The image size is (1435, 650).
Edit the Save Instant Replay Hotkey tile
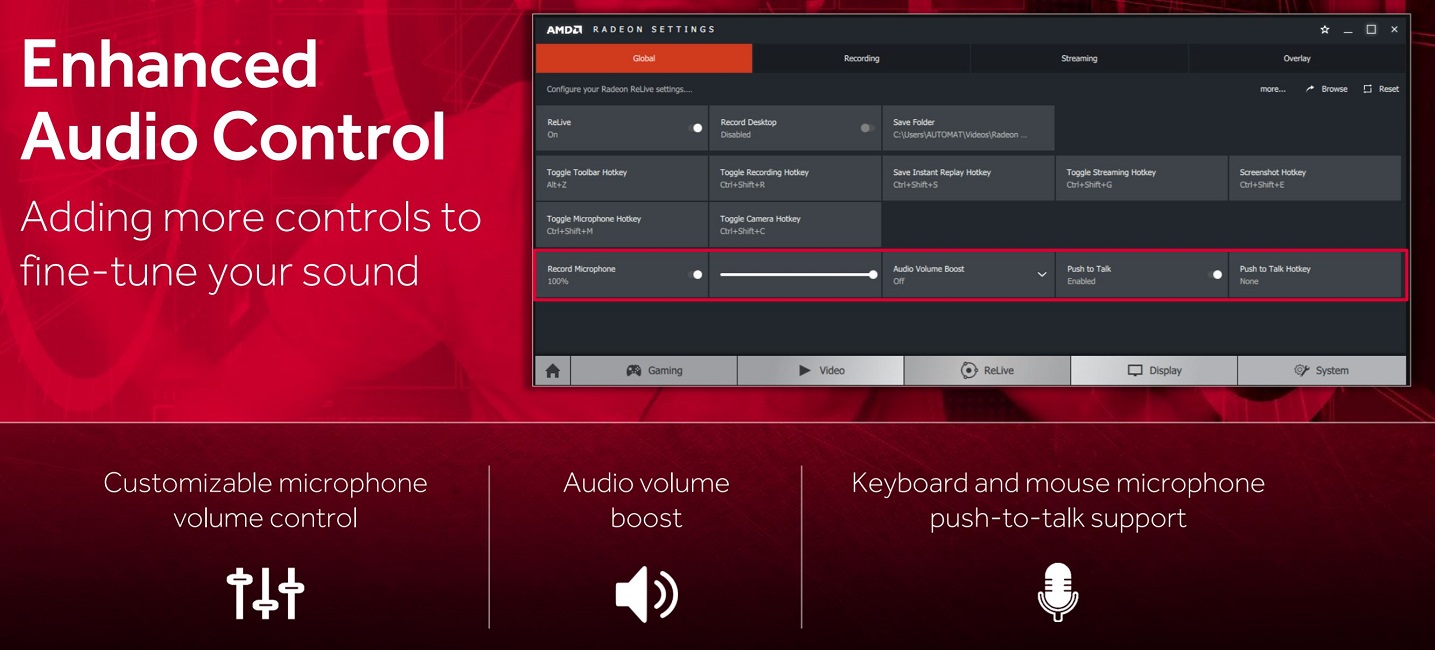968,178
